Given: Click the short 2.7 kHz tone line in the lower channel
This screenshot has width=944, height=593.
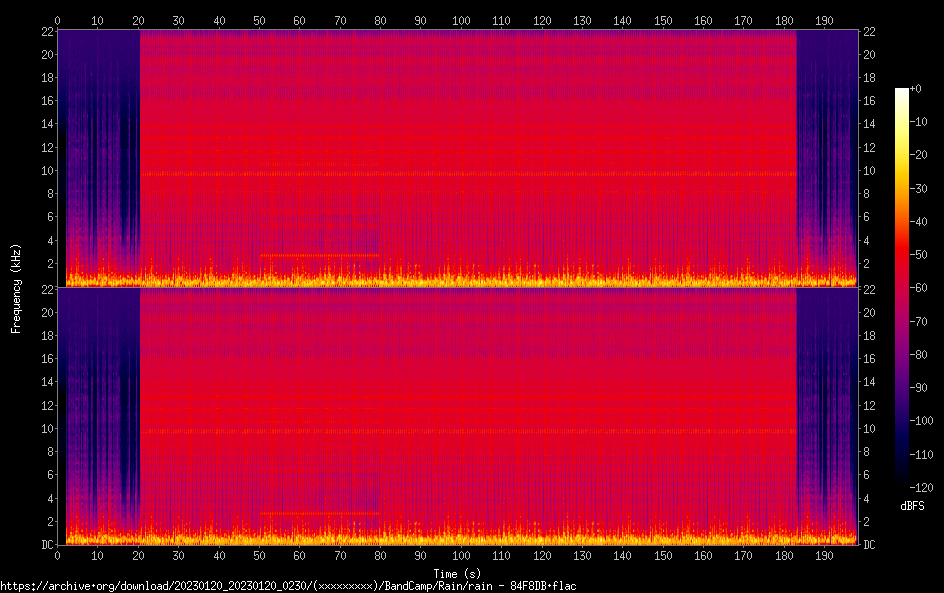Looking at the screenshot, I should pos(319,513).
